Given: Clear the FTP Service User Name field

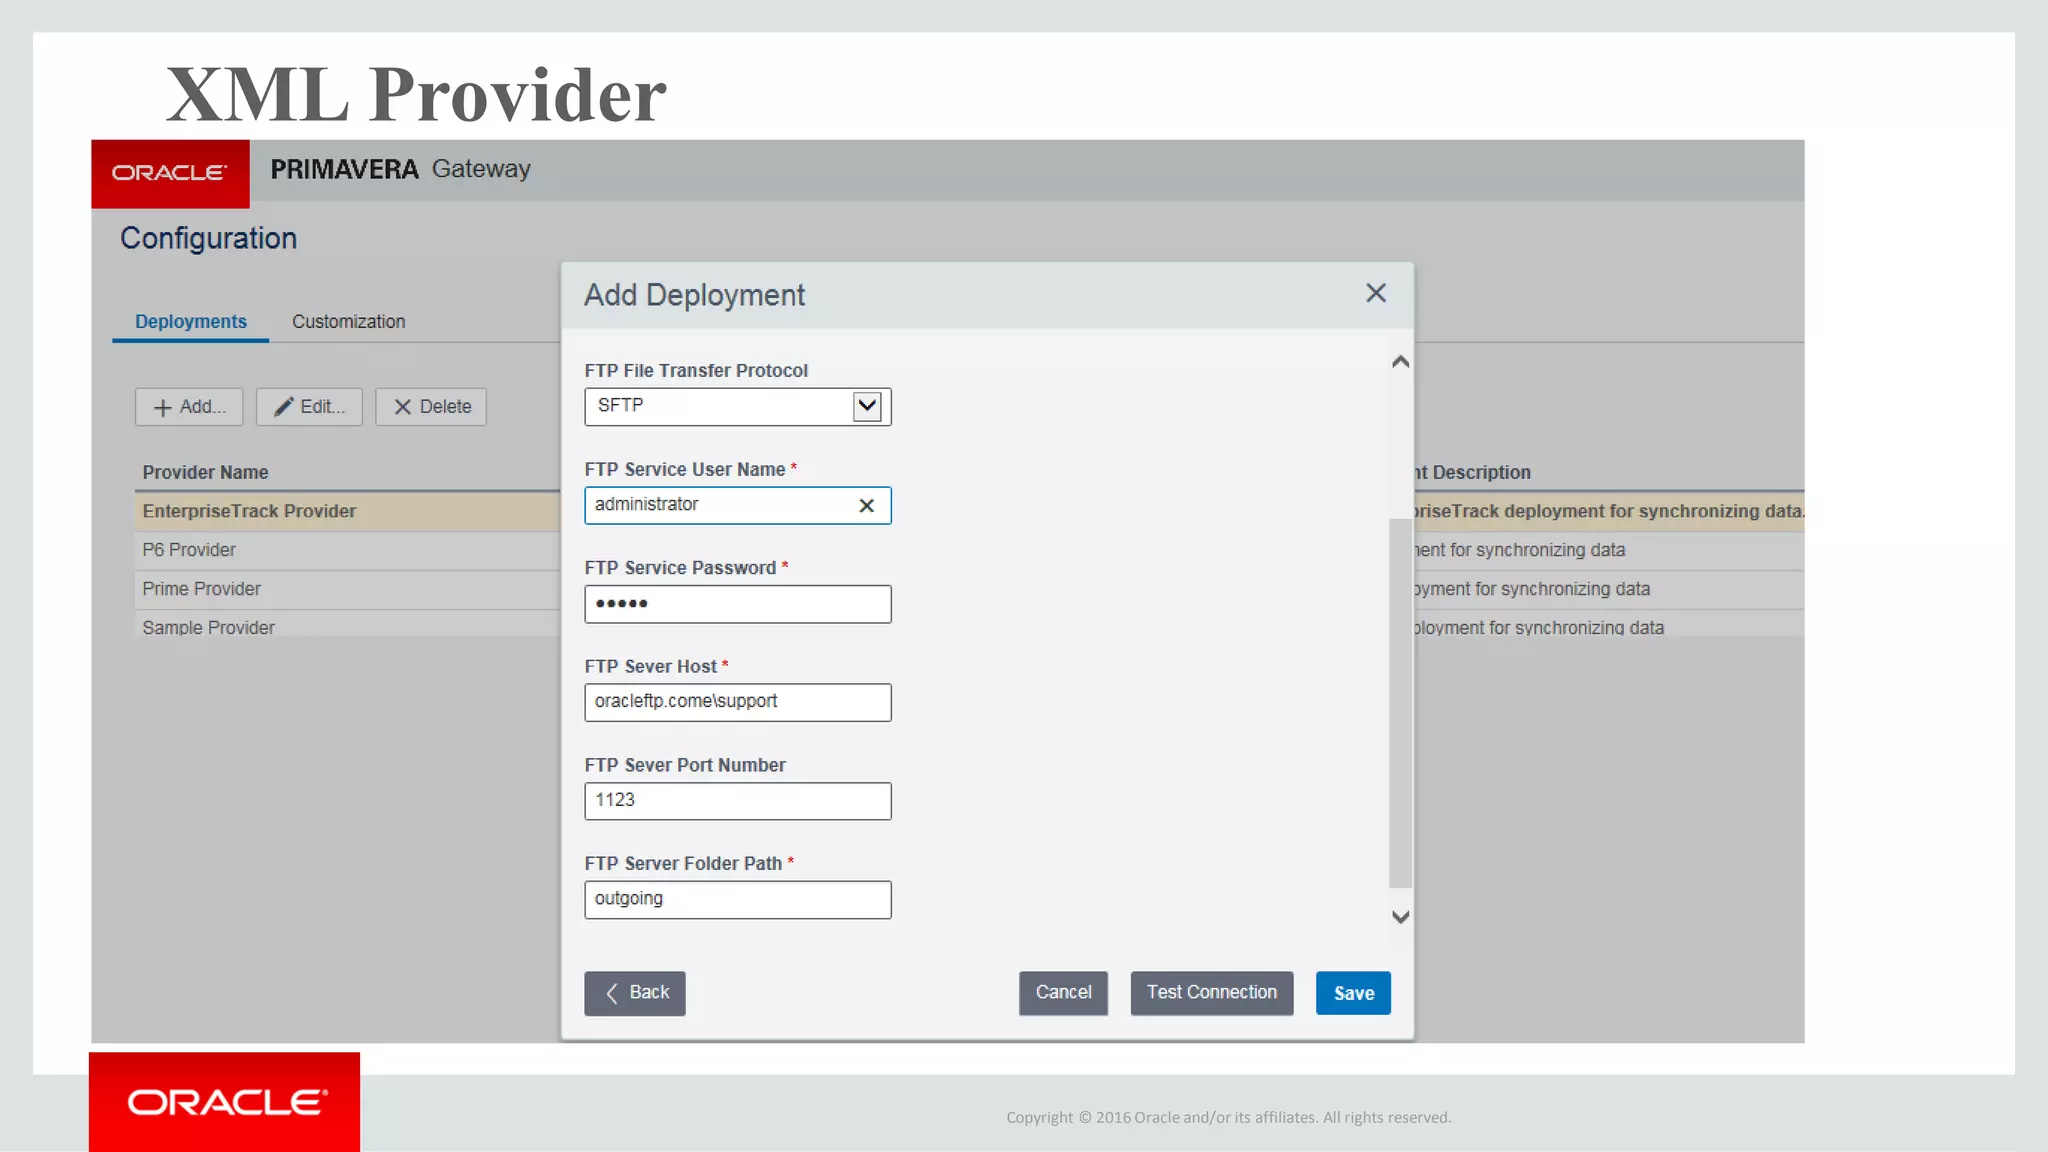Looking at the screenshot, I should click(x=866, y=506).
